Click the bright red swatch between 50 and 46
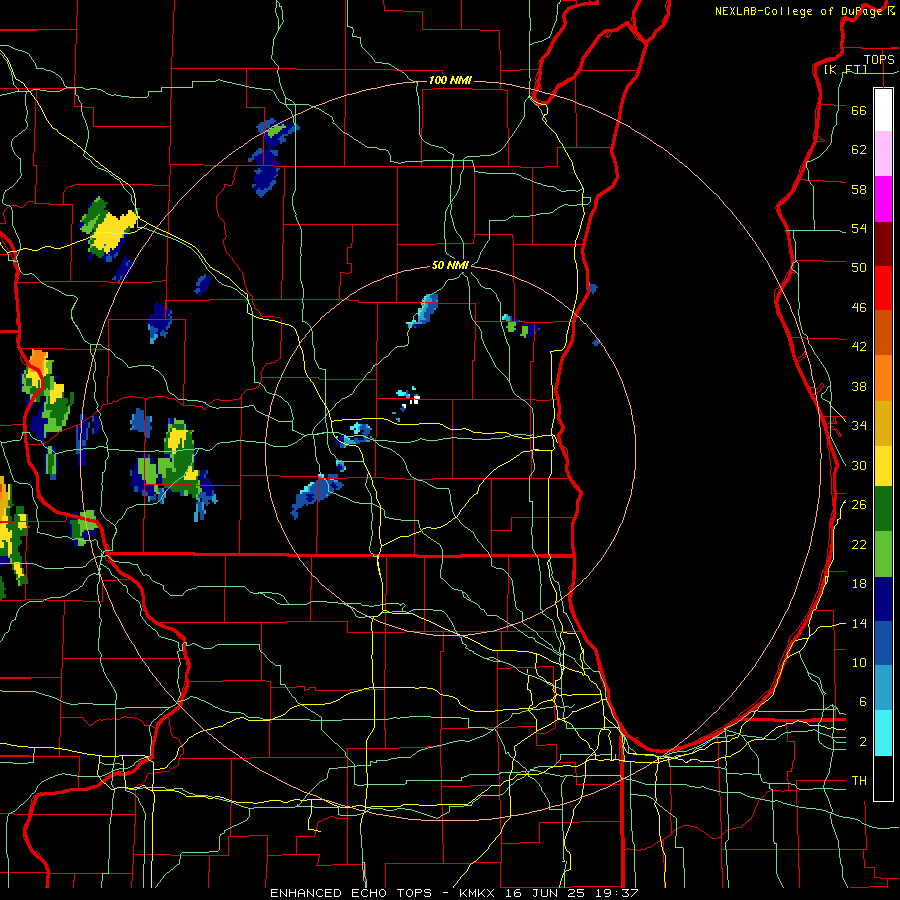This screenshot has width=900, height=900. pyautogui.click(x=883, y=288)
